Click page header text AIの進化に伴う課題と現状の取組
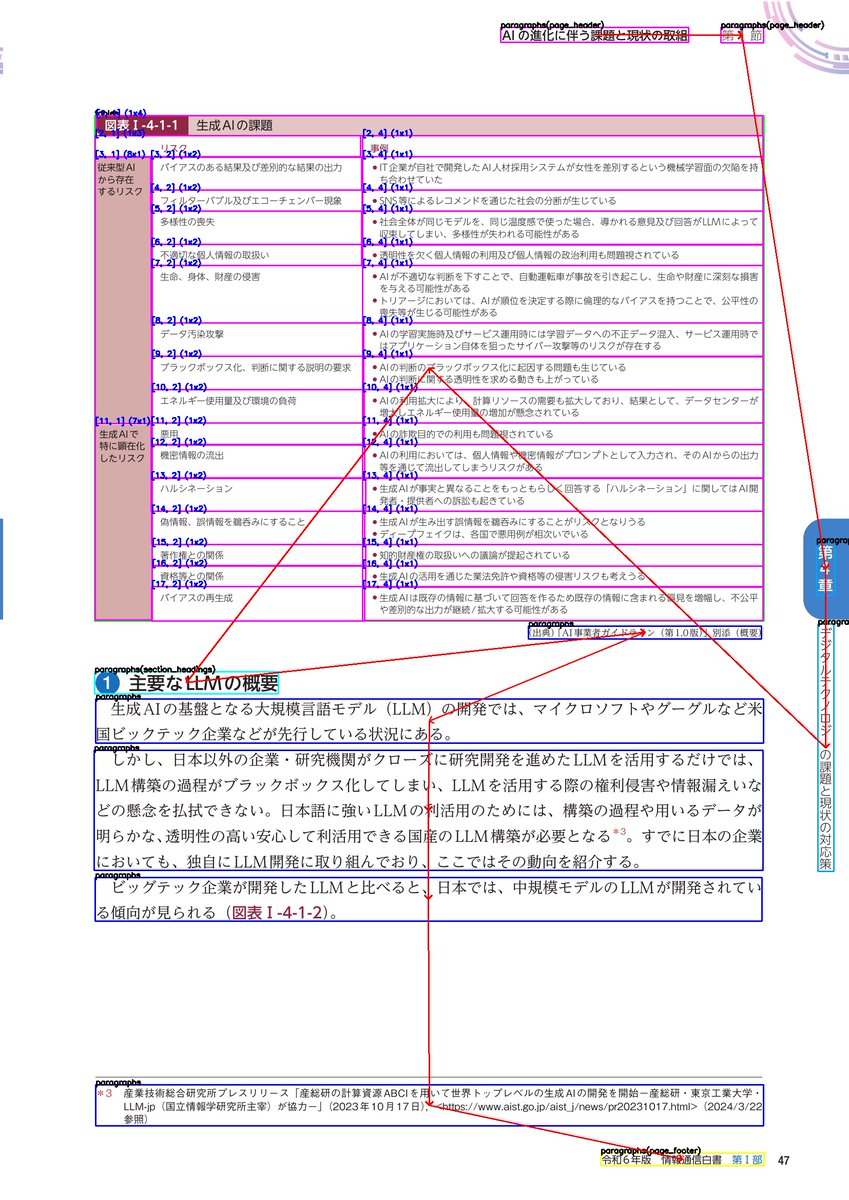The image size is (849, 1200). [595, 36]
